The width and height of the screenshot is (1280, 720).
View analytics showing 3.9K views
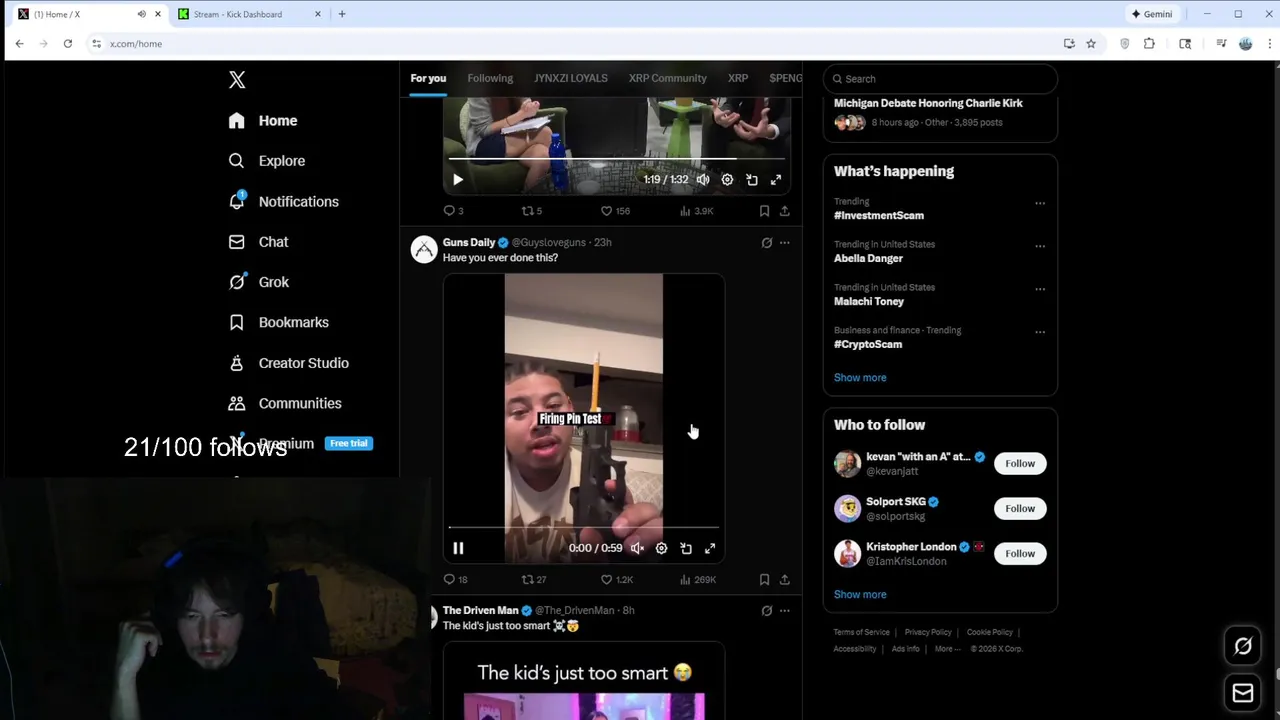pyautogui.click(x=696, y=211)
